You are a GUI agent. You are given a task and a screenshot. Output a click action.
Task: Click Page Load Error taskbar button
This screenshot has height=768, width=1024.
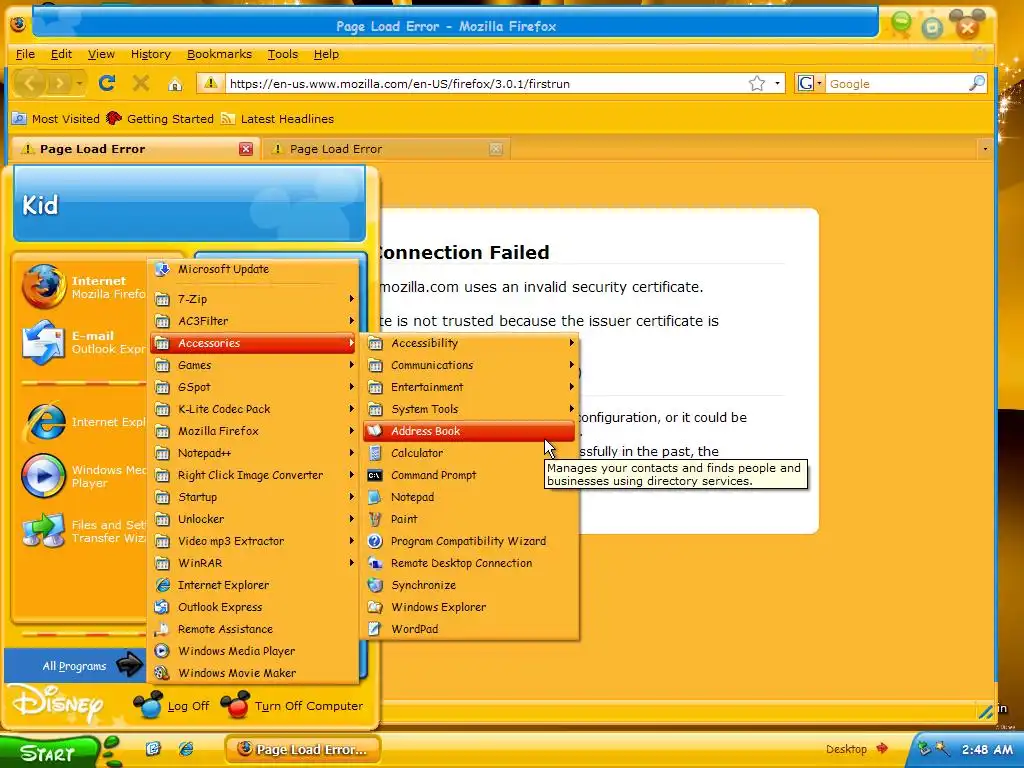(x=303, y=749)
